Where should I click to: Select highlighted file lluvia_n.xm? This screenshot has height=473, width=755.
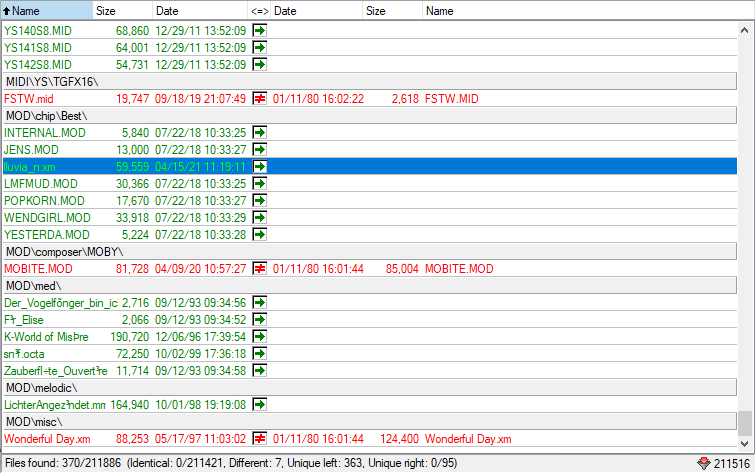(29, 167)
